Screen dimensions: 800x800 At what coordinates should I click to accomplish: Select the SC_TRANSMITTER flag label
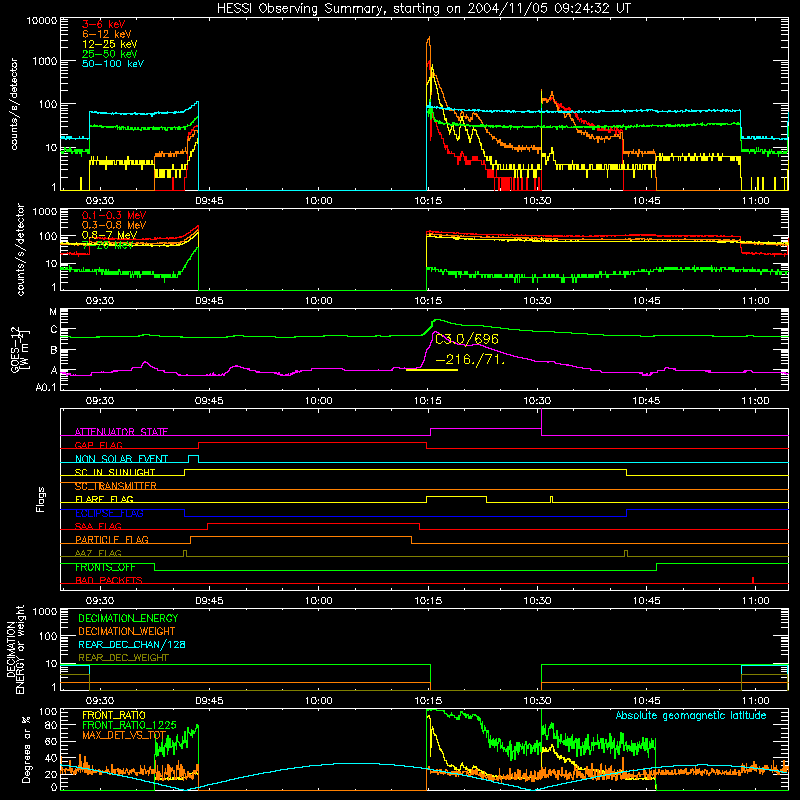point(116,486)
